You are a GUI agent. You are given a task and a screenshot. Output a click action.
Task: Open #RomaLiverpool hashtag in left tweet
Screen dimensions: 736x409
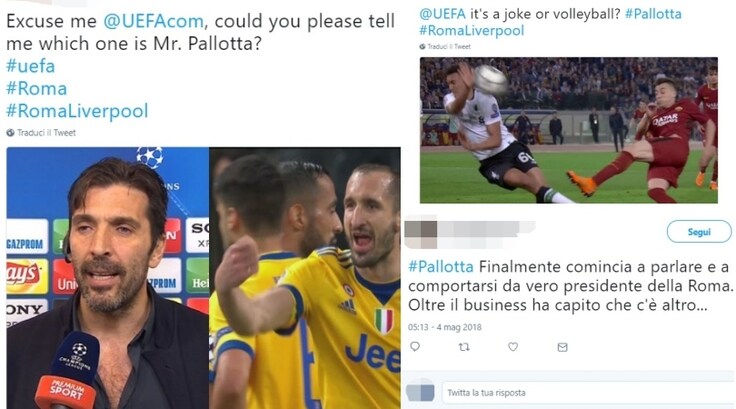pyautogui.click(x=77, y=111)
